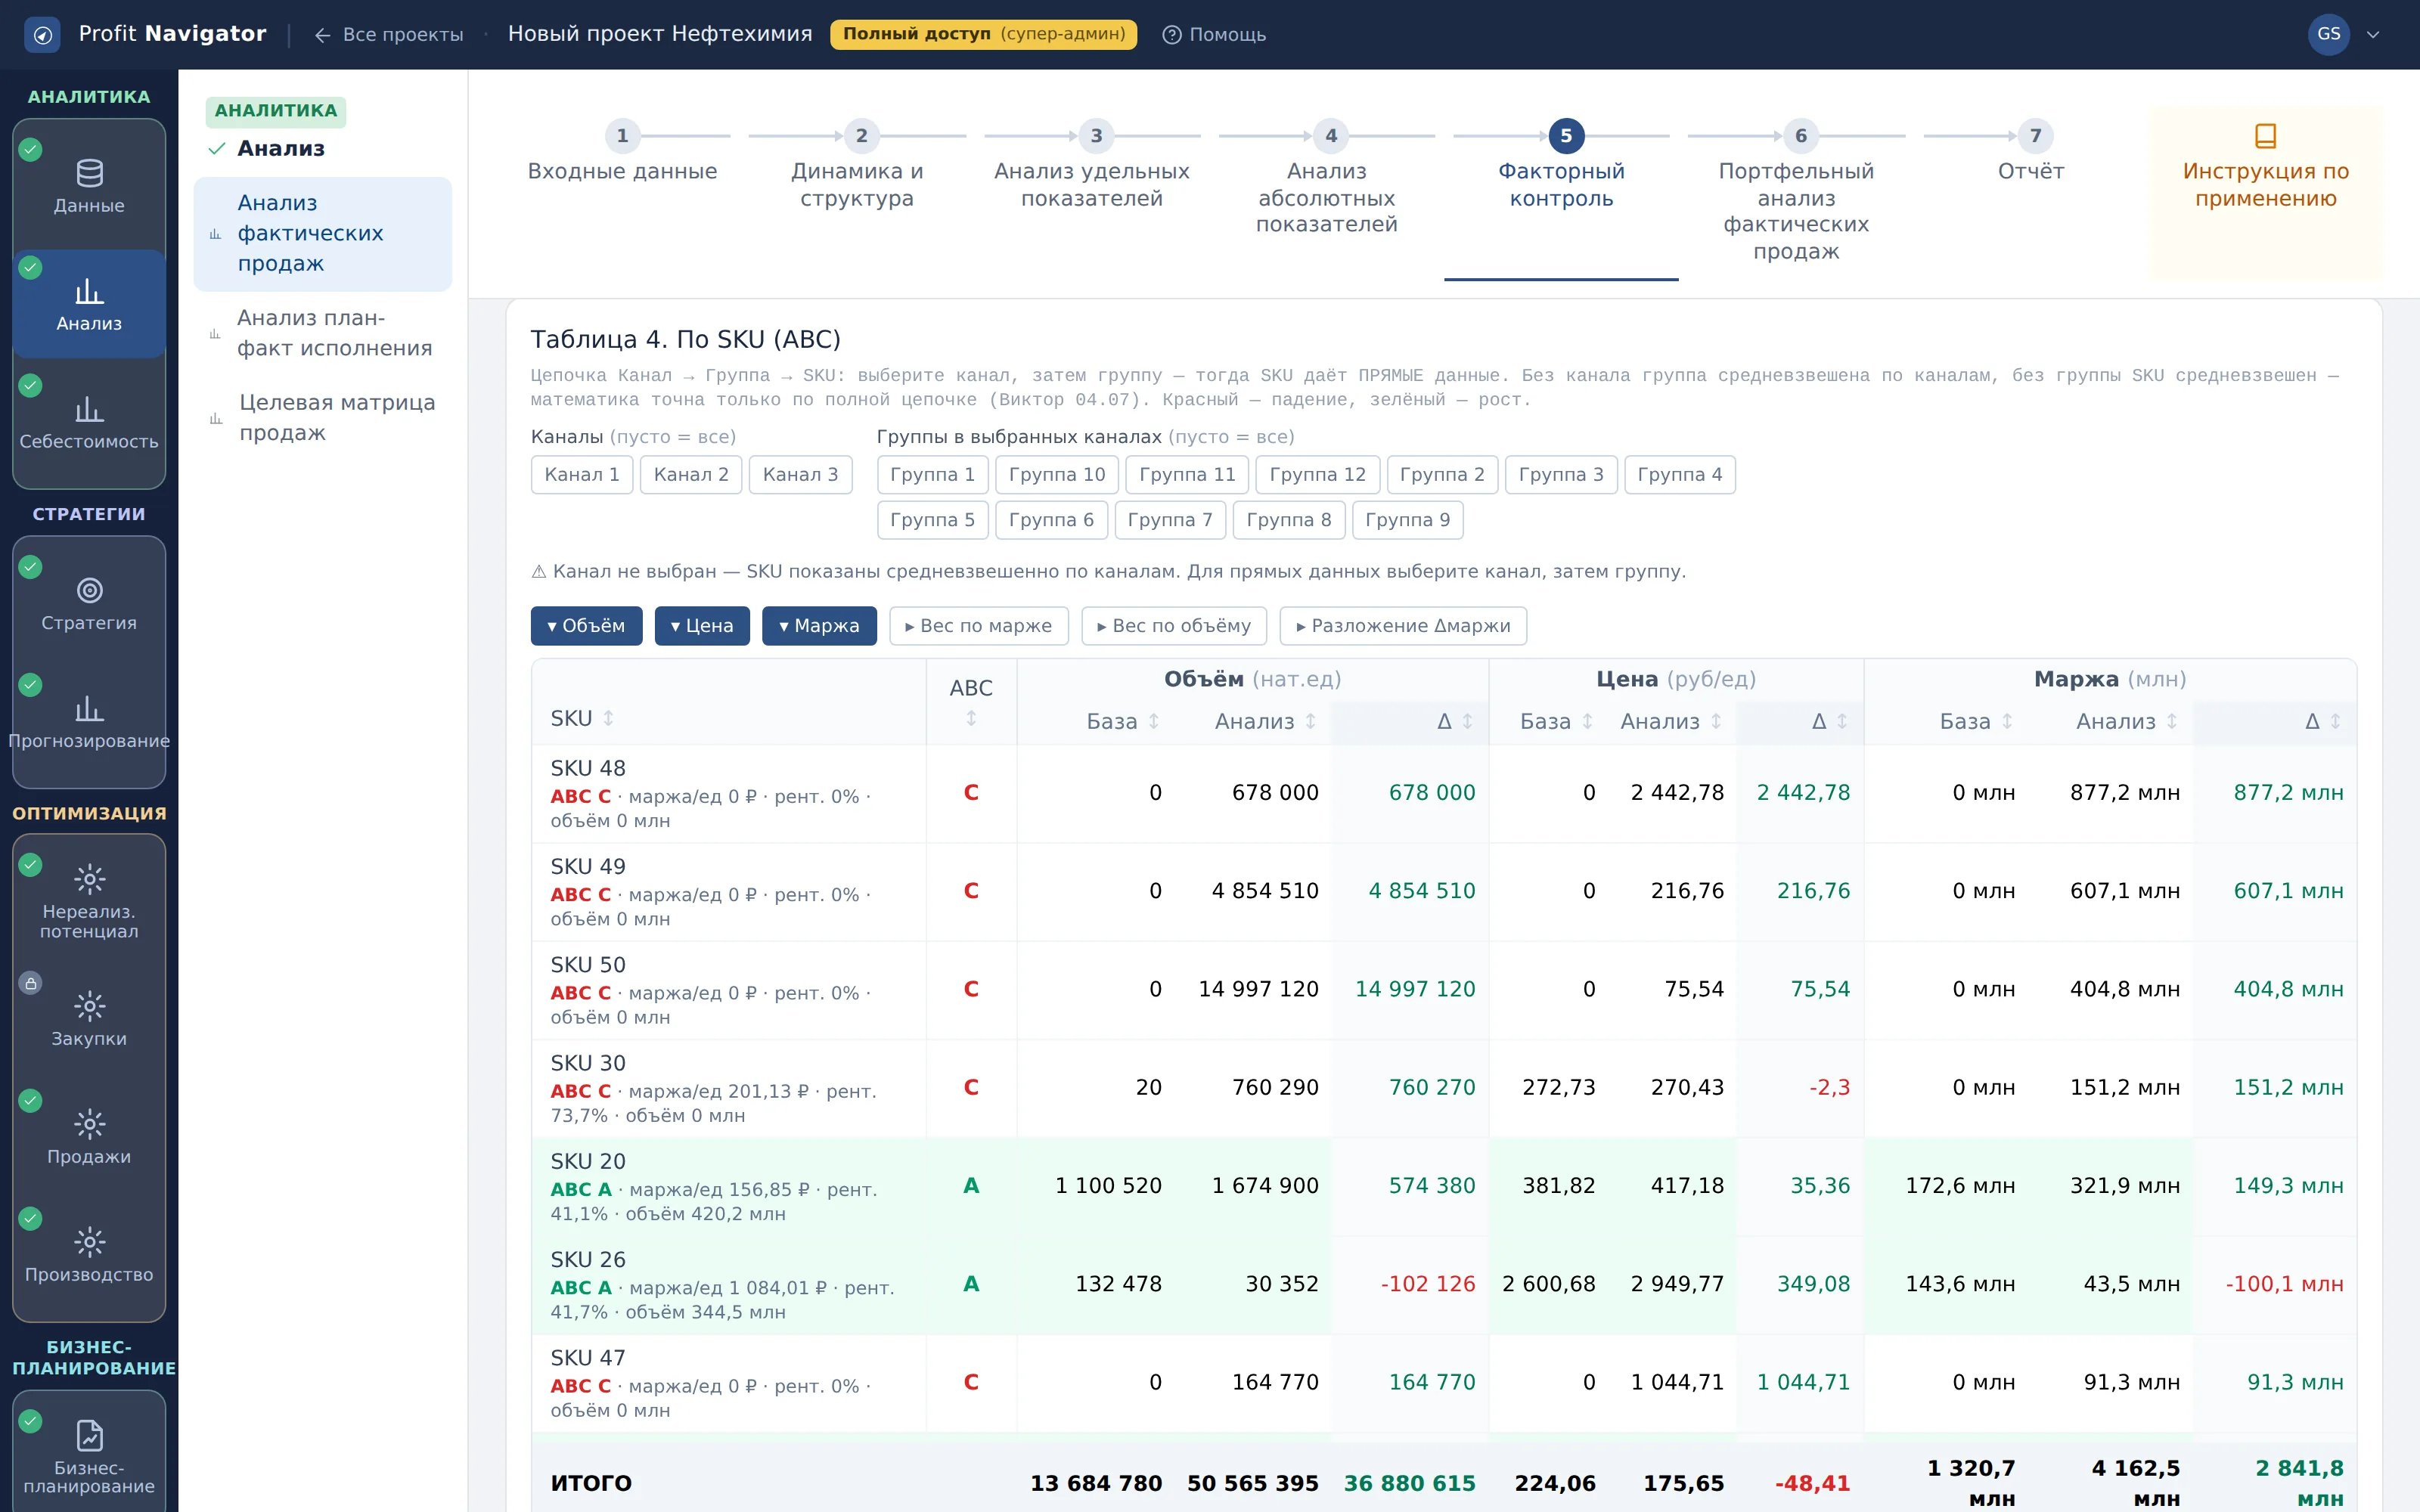Sort by Маржа Анализ column

click(2127, 721)
